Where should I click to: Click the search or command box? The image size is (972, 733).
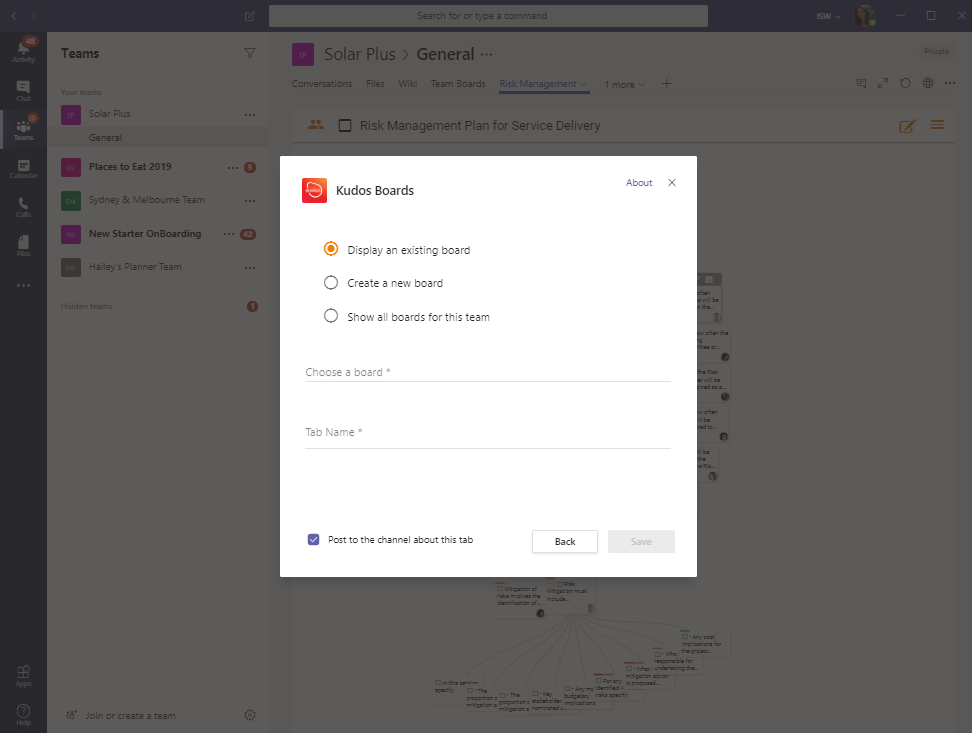coord(488,16)
